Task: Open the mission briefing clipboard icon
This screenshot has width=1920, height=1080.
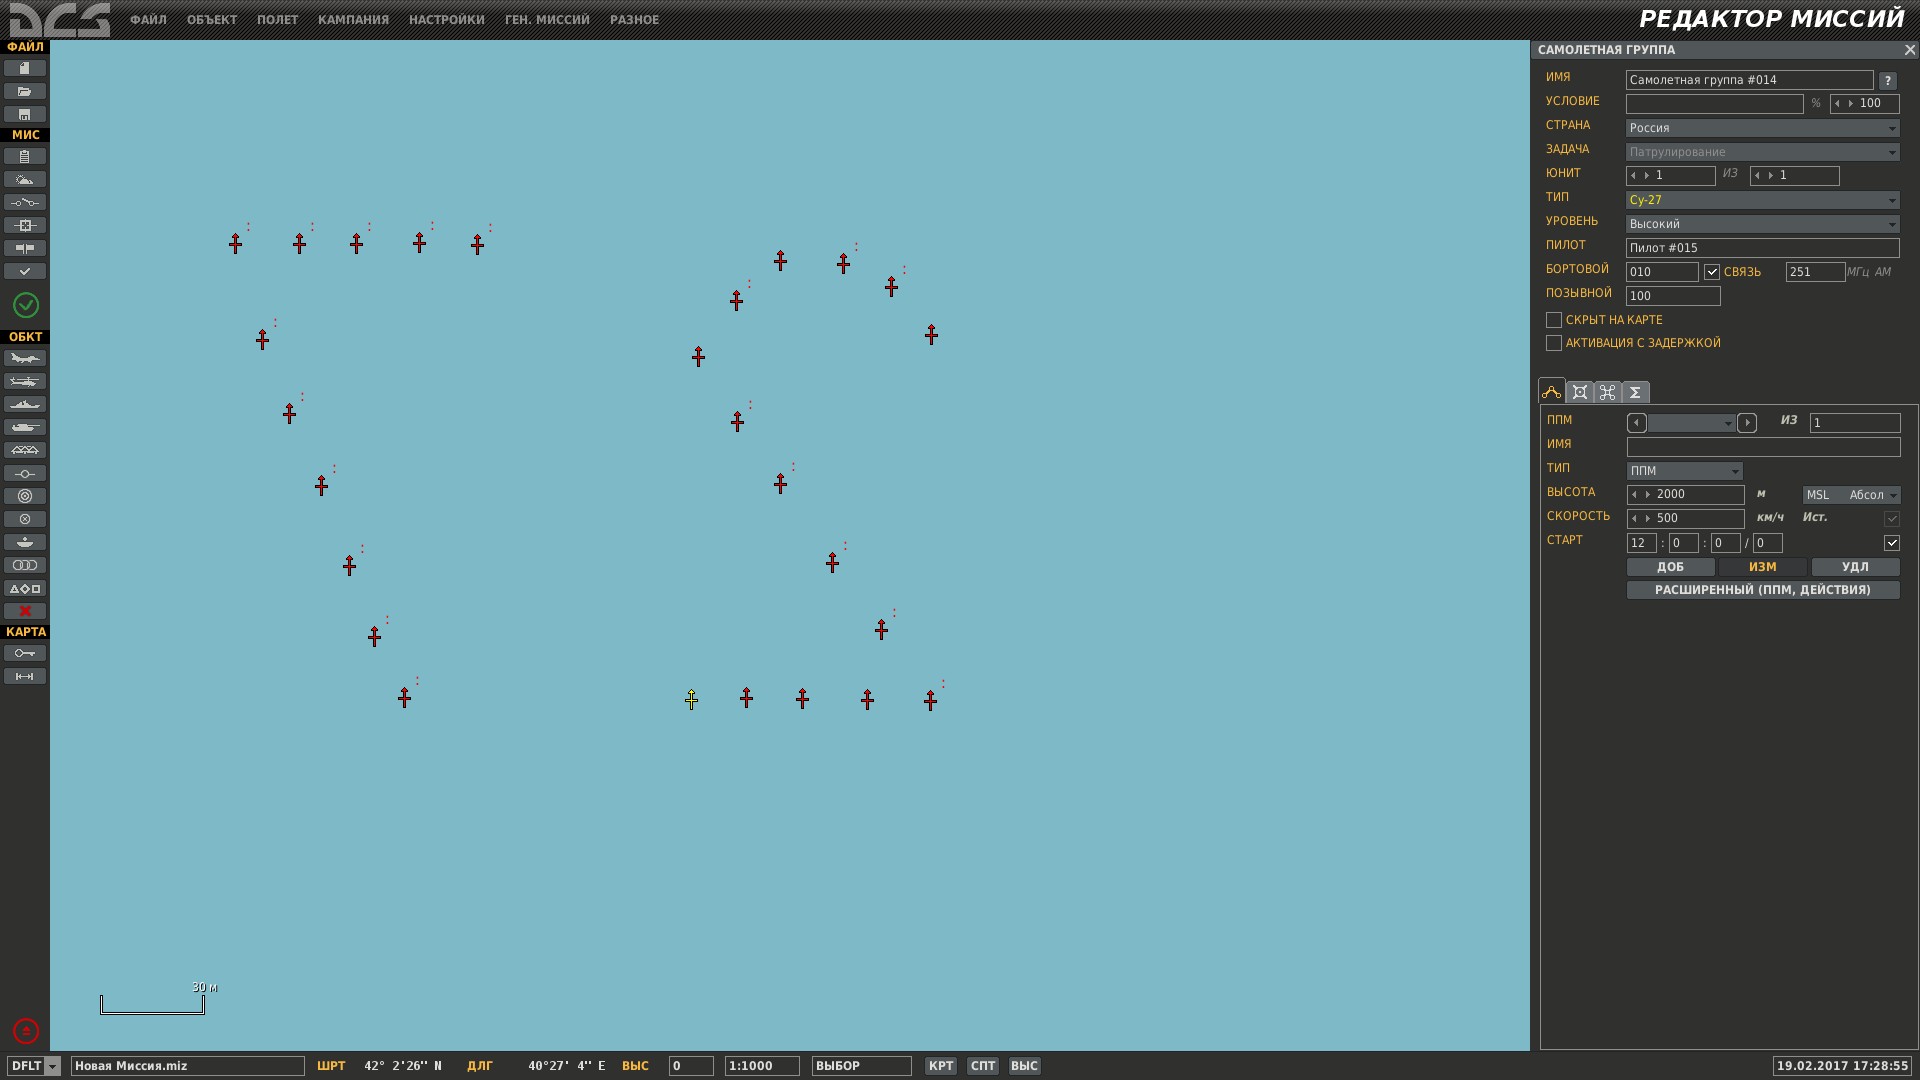Action: pos(25,156)
